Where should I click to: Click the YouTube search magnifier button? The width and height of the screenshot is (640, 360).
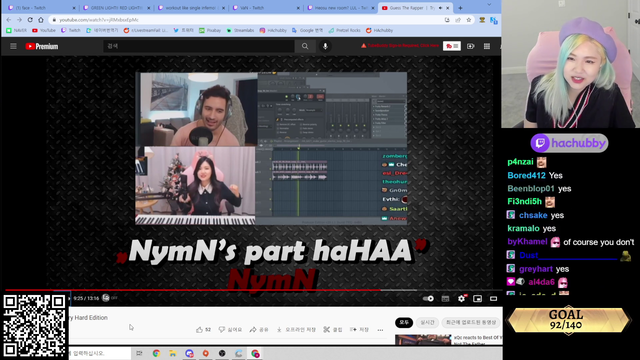(305, 46)
